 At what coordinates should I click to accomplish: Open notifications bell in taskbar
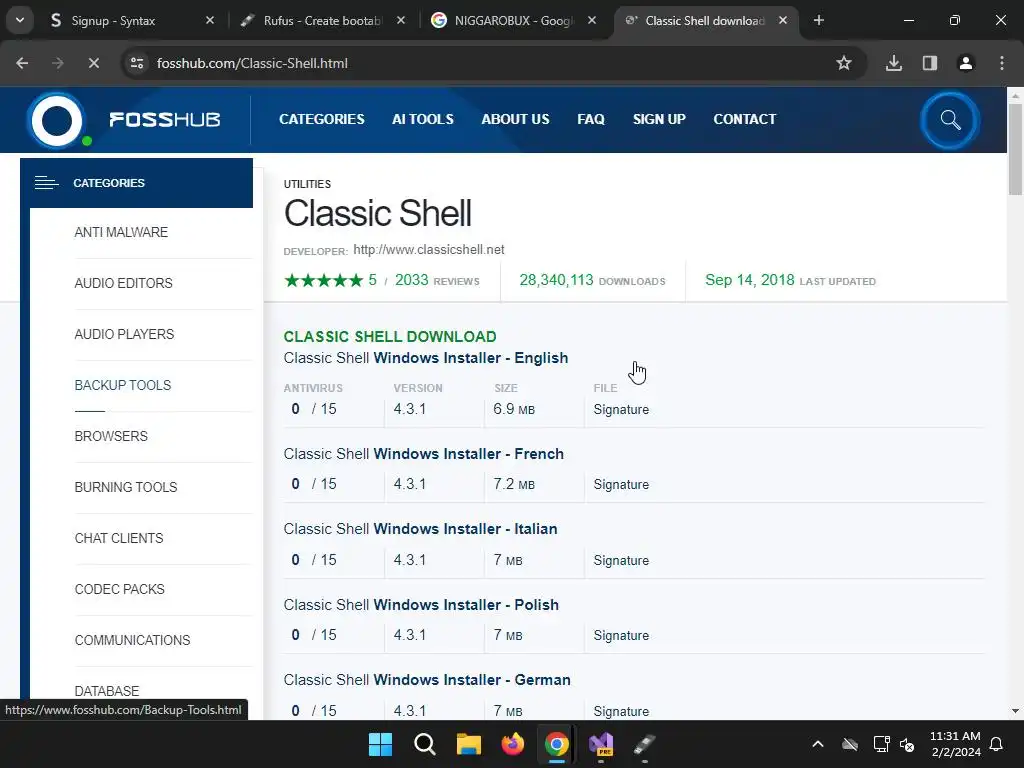pyautogui.click(x=997, y=744)
